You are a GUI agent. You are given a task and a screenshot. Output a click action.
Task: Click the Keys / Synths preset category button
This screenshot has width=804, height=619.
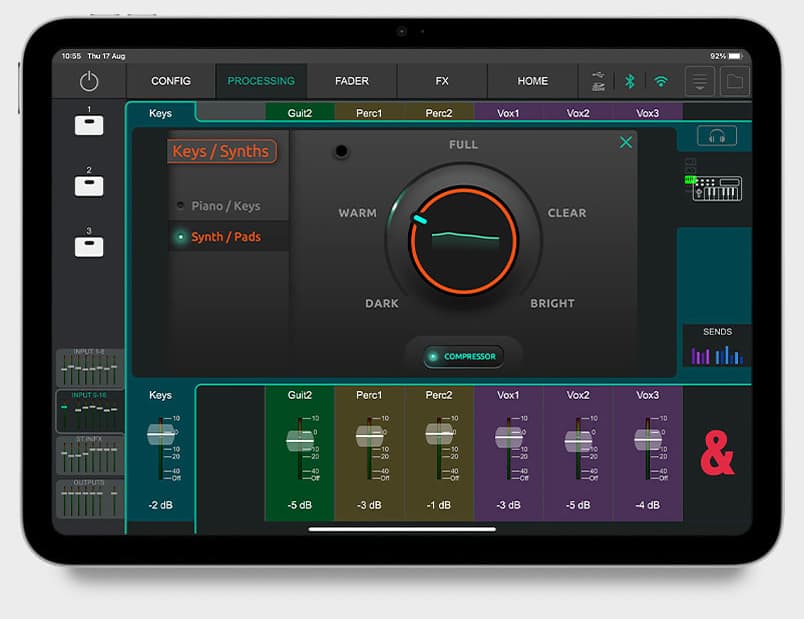(221, 151)
